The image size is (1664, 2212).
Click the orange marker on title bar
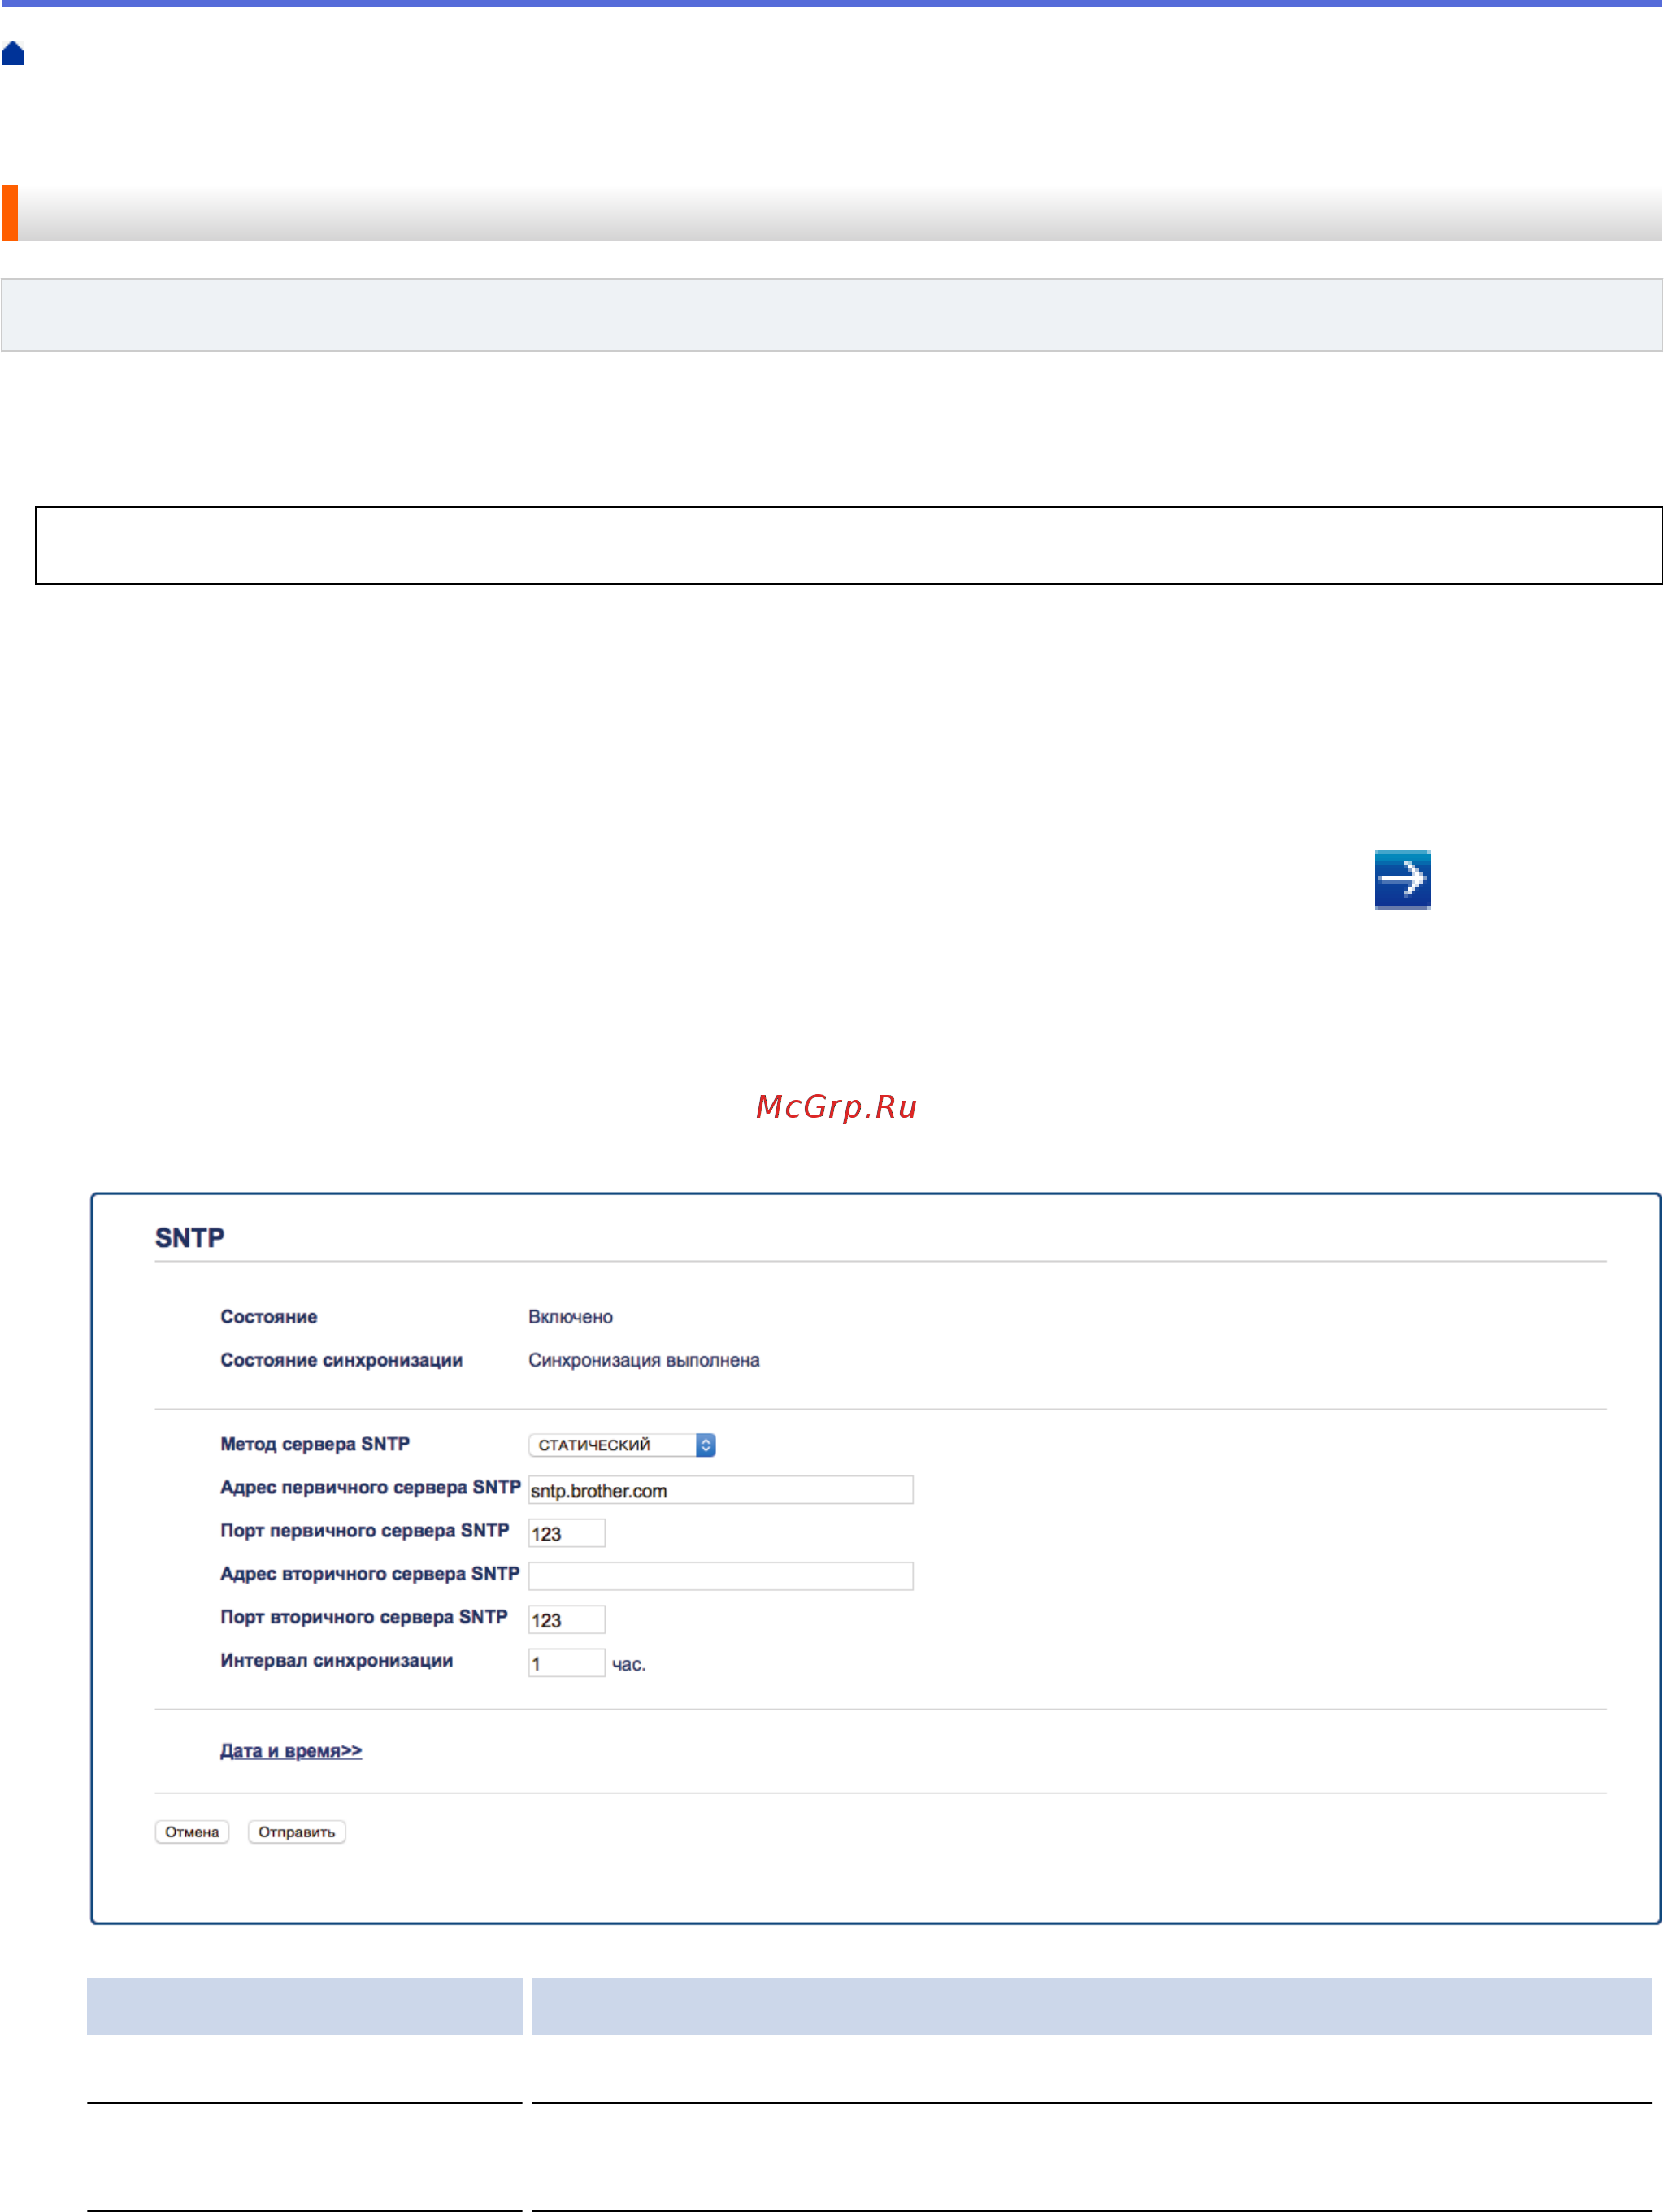(10, 213)
